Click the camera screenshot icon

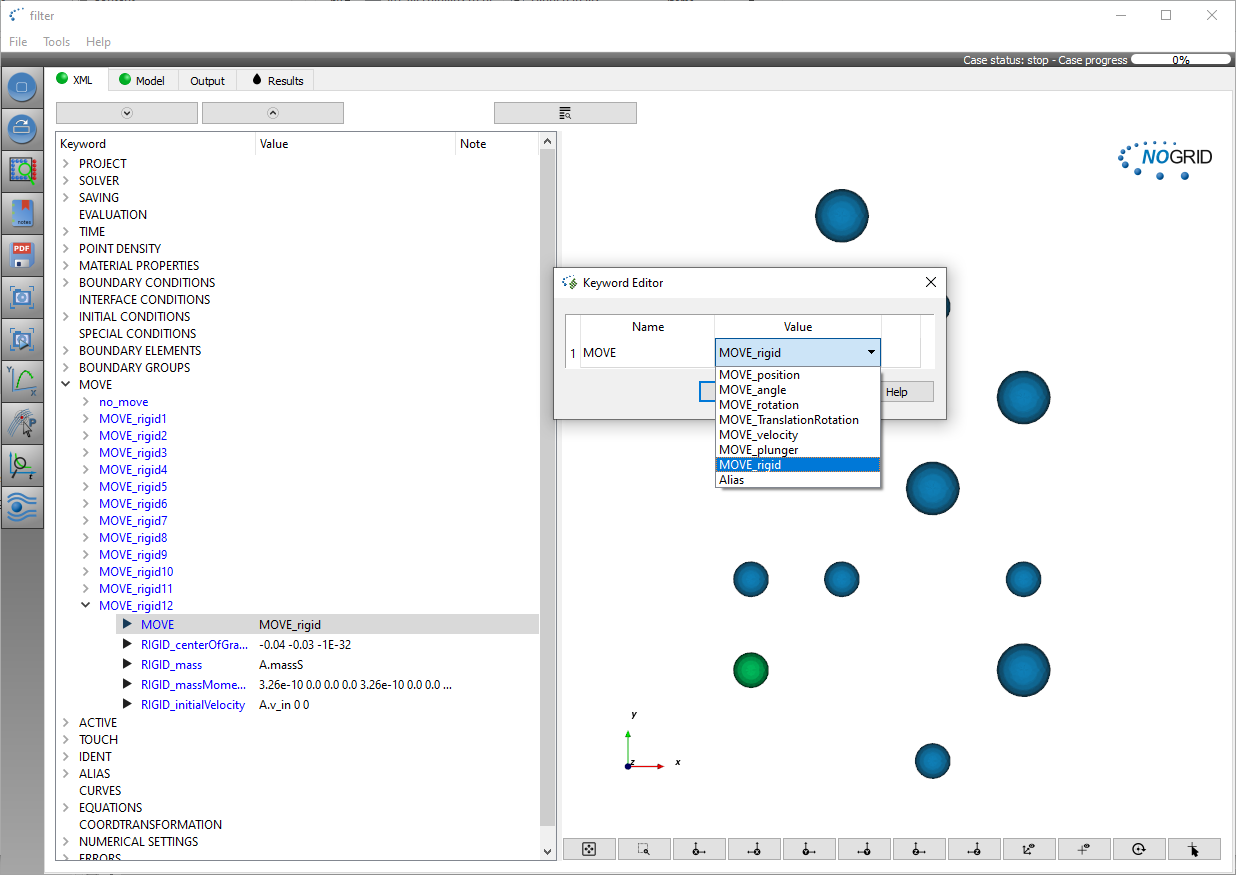pyautogui.click(x=22, y=297)
